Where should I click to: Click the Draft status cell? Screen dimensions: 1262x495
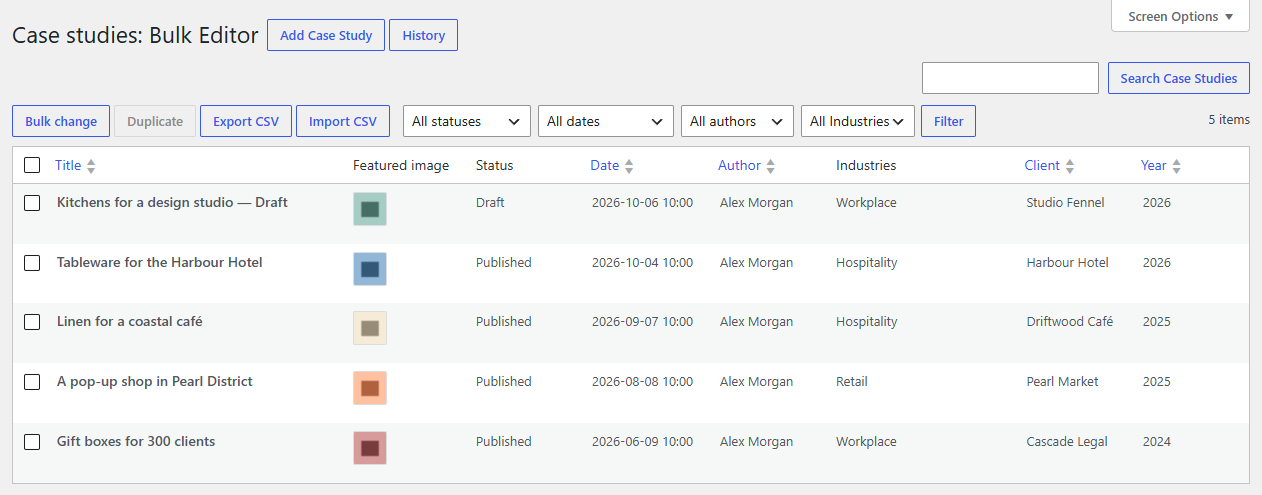point(490,203)
